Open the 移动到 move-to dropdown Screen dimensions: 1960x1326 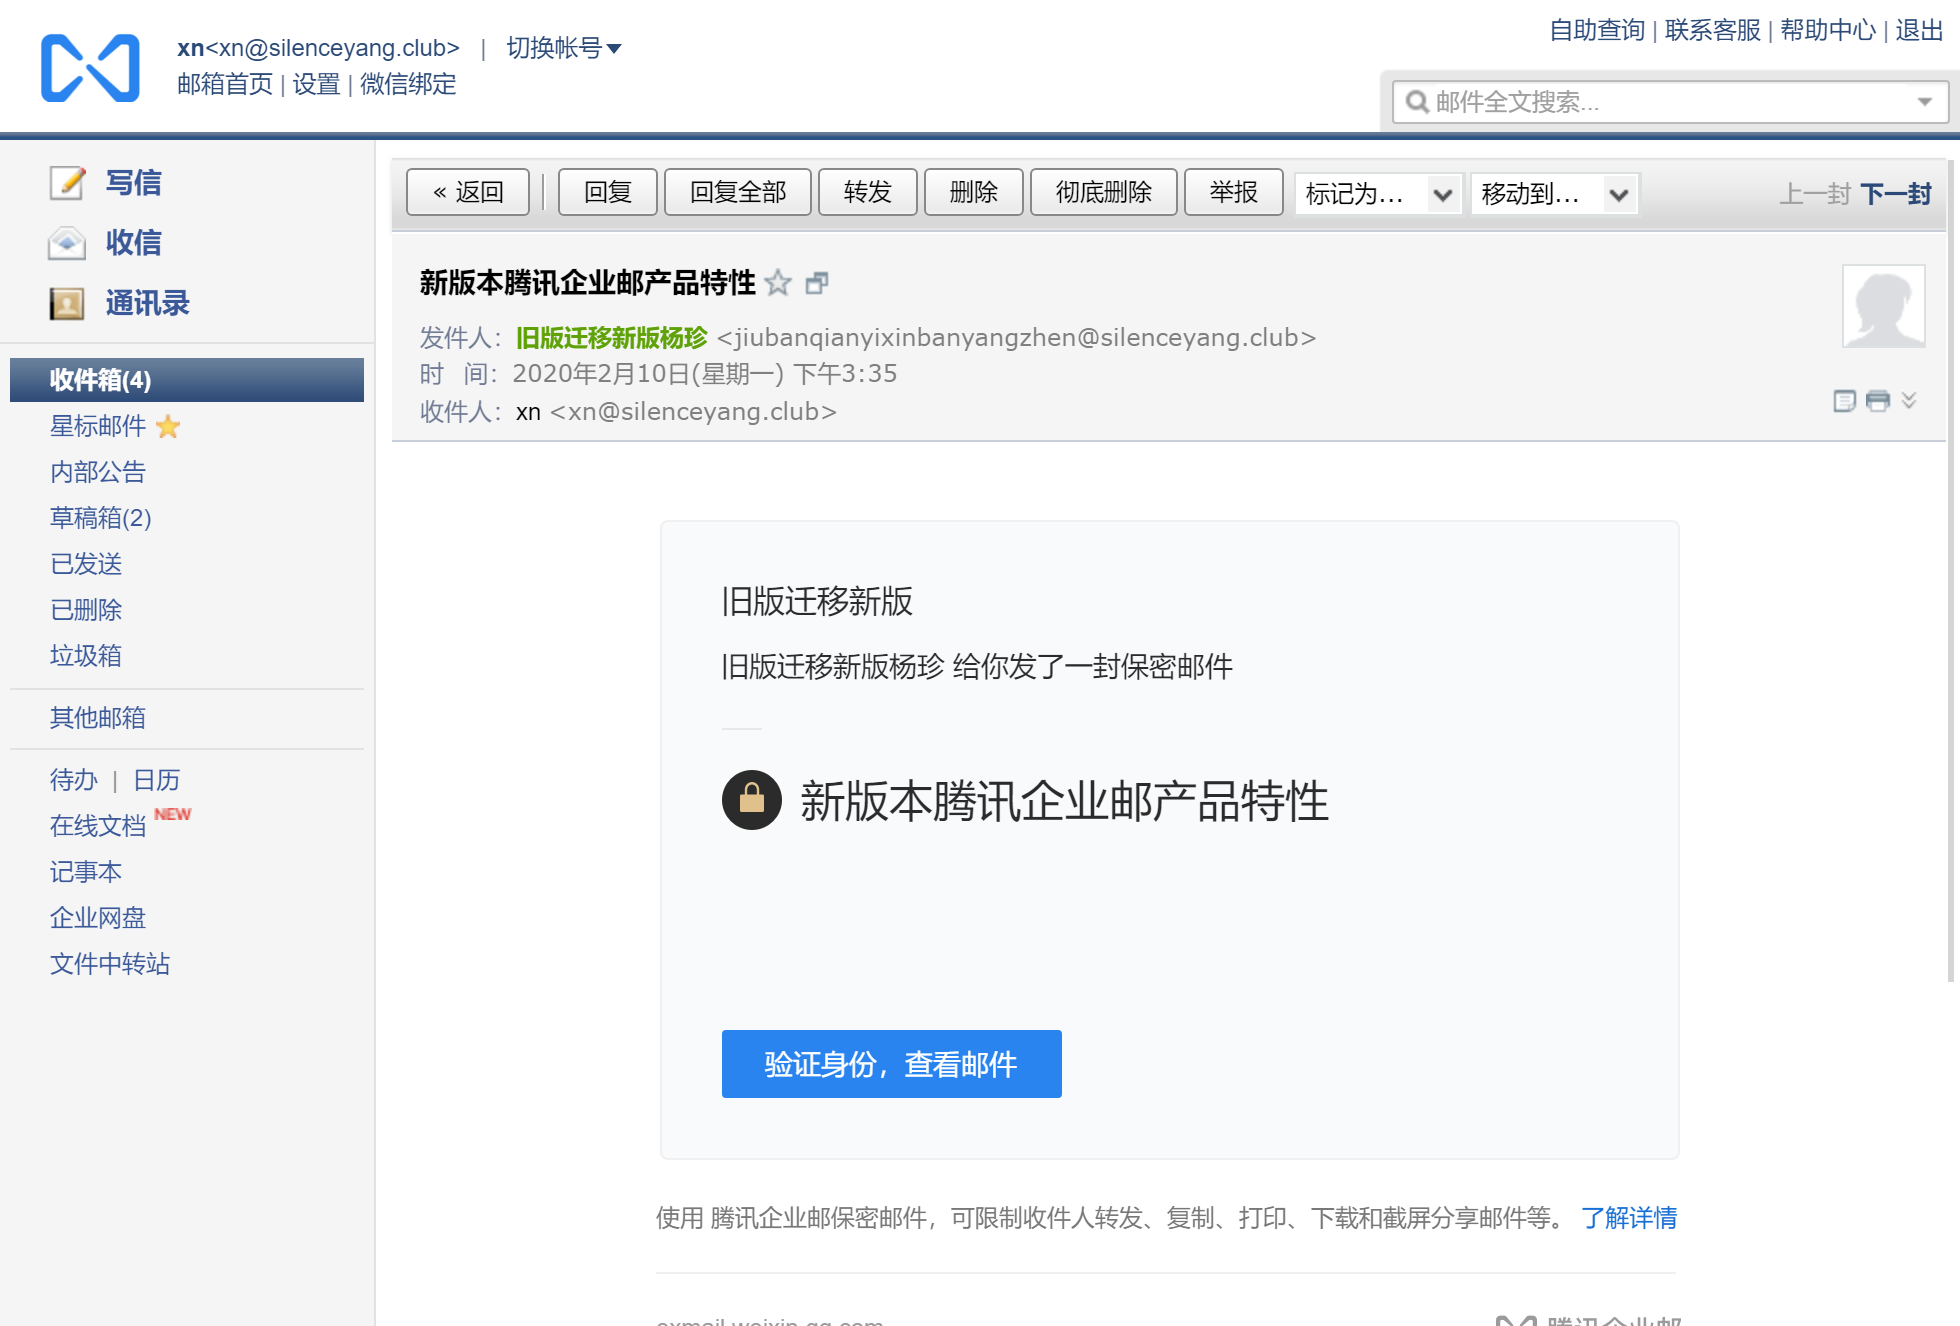click(1553, 193)
